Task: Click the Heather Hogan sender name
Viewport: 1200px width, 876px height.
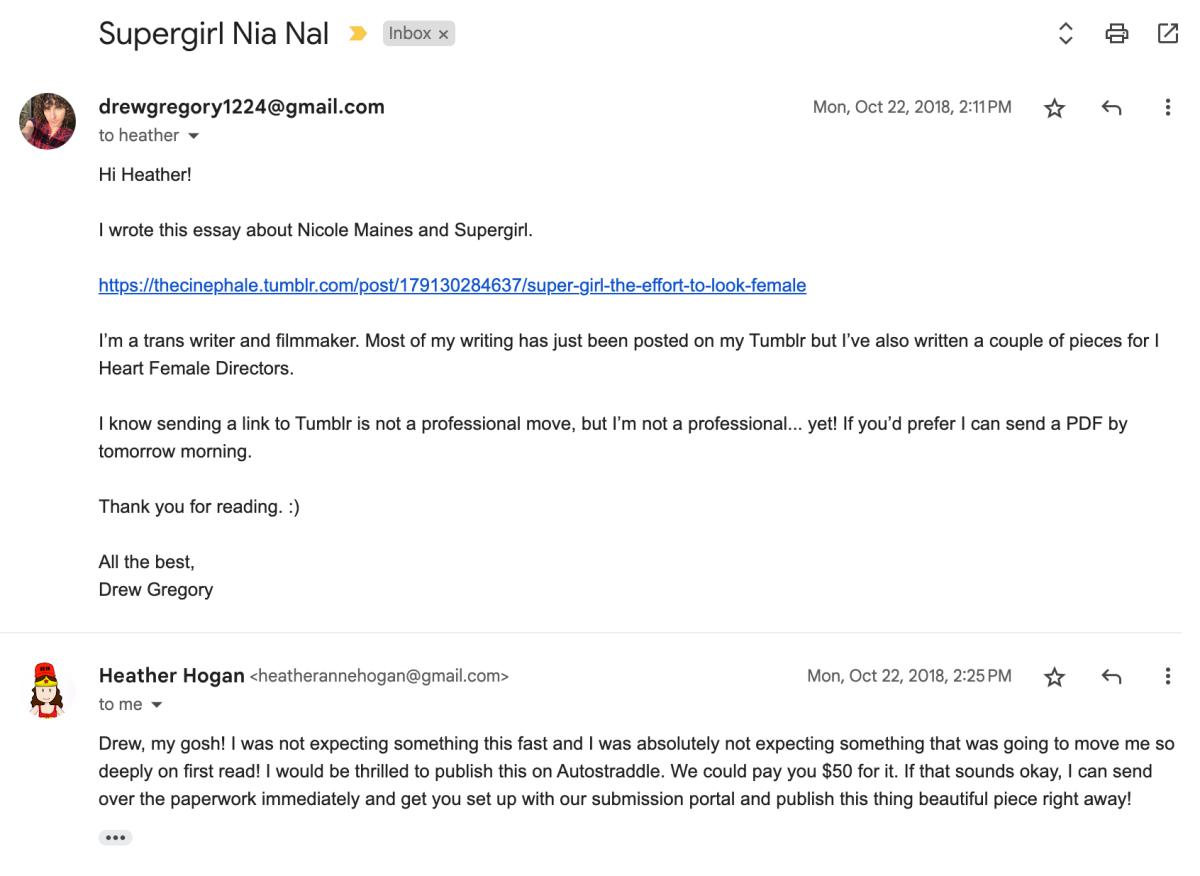Action: (x=171, y=676)
